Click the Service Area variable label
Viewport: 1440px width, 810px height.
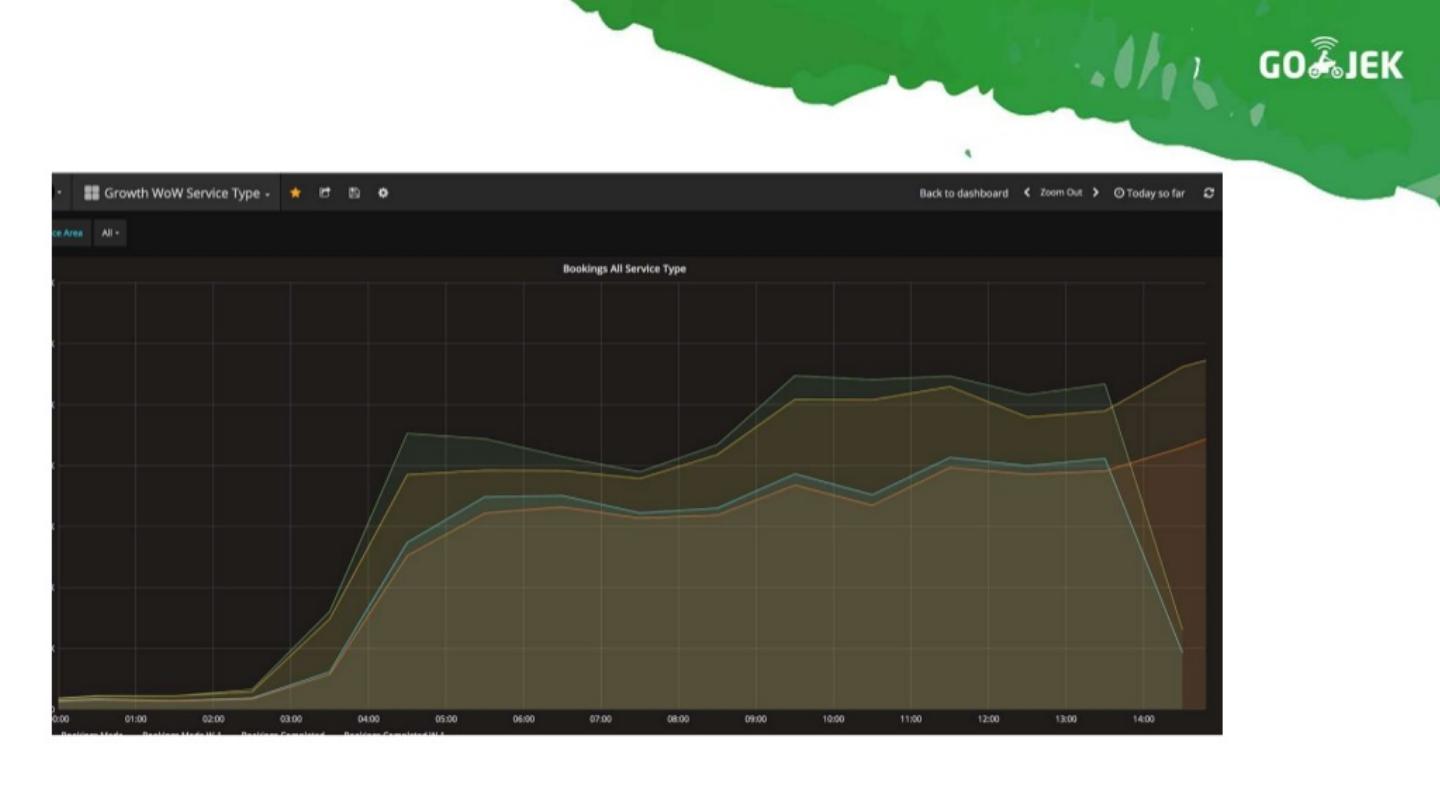[x=68, y=234]
